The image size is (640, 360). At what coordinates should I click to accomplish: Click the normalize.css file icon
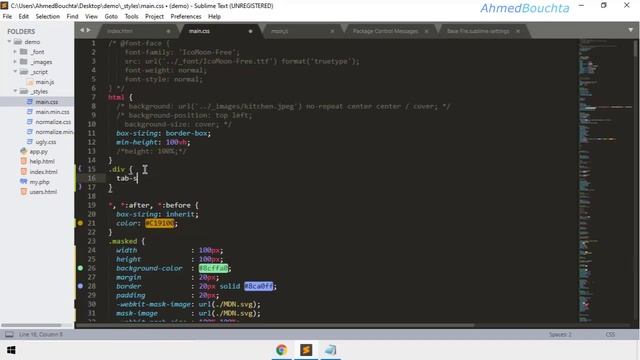pyautogui.click(x=30, y=122)
